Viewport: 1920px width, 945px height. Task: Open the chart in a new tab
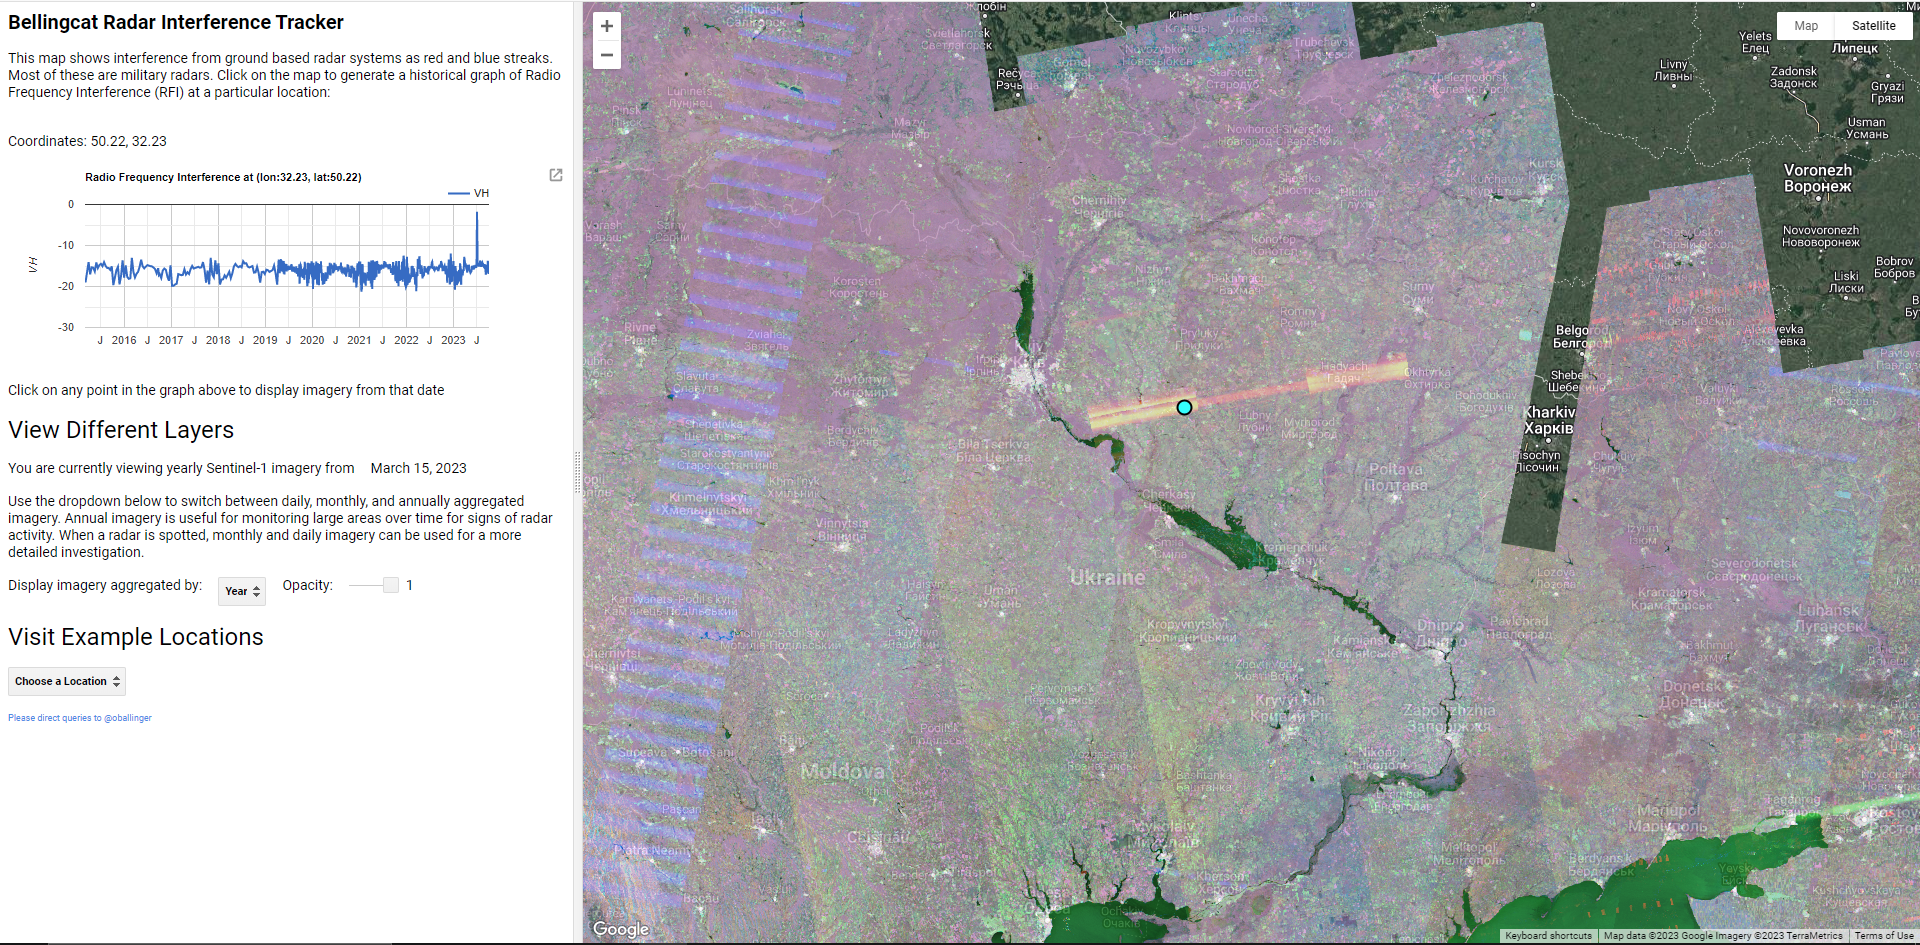pyautogui.click(x=556, y=175)
